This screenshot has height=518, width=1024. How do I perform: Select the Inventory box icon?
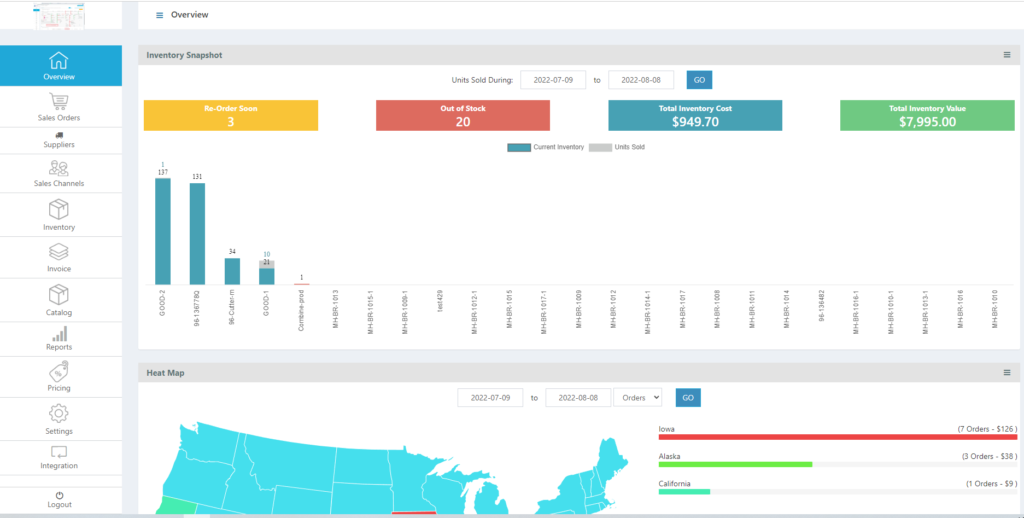pos(59,209)
